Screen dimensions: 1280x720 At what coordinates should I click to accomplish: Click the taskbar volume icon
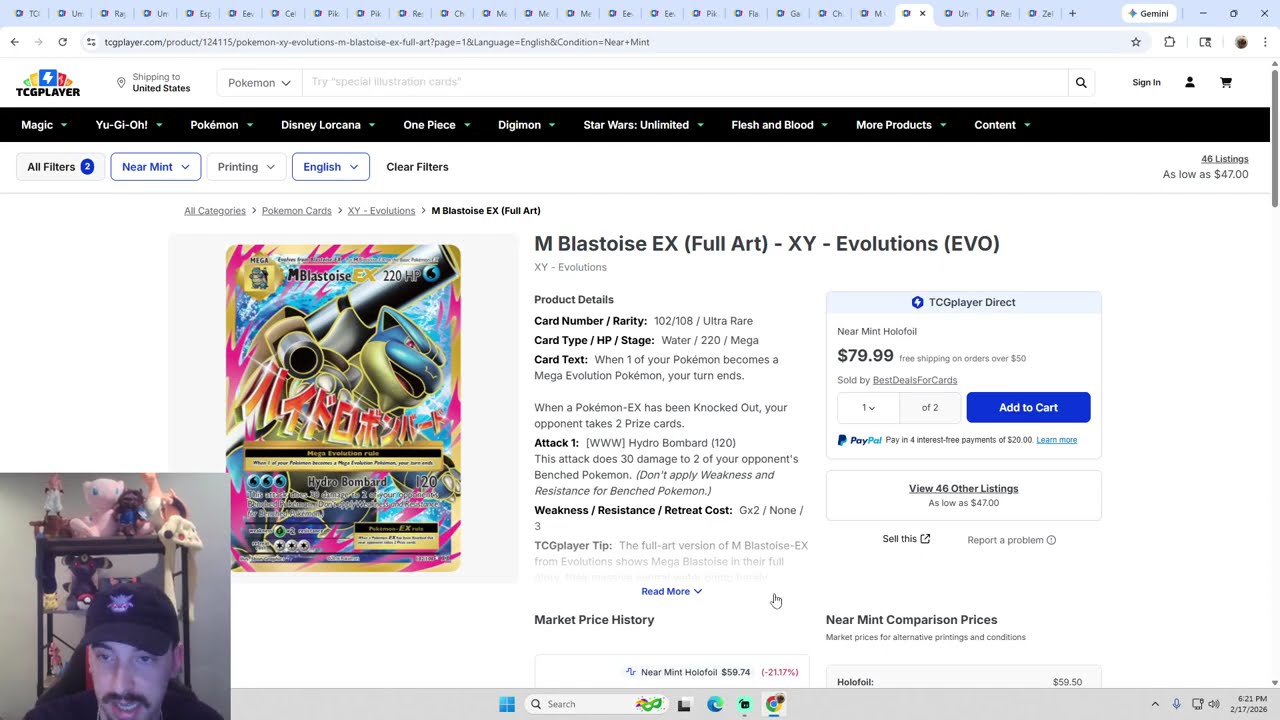(x=1214, y=704)
